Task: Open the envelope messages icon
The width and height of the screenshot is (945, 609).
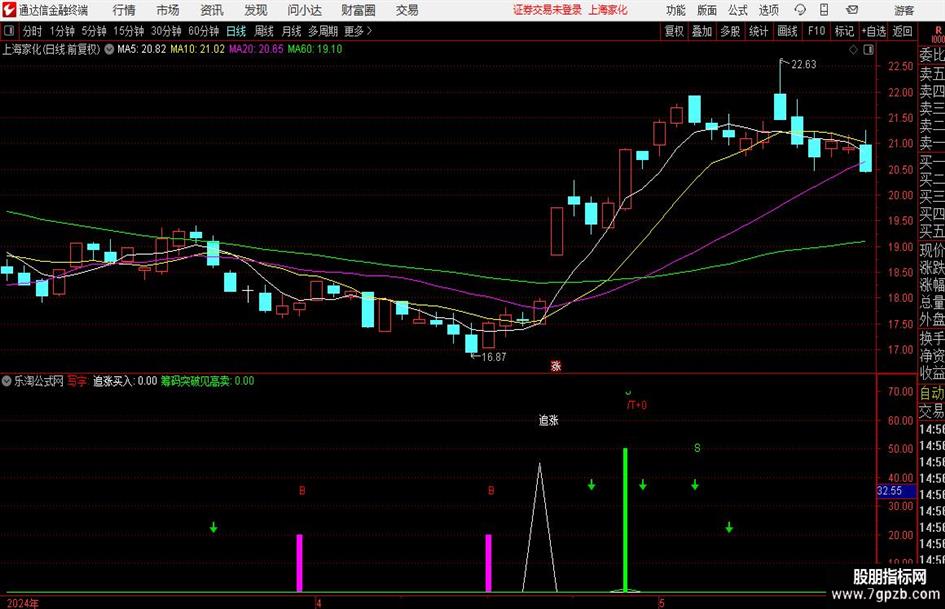Action: coord(852,10)
